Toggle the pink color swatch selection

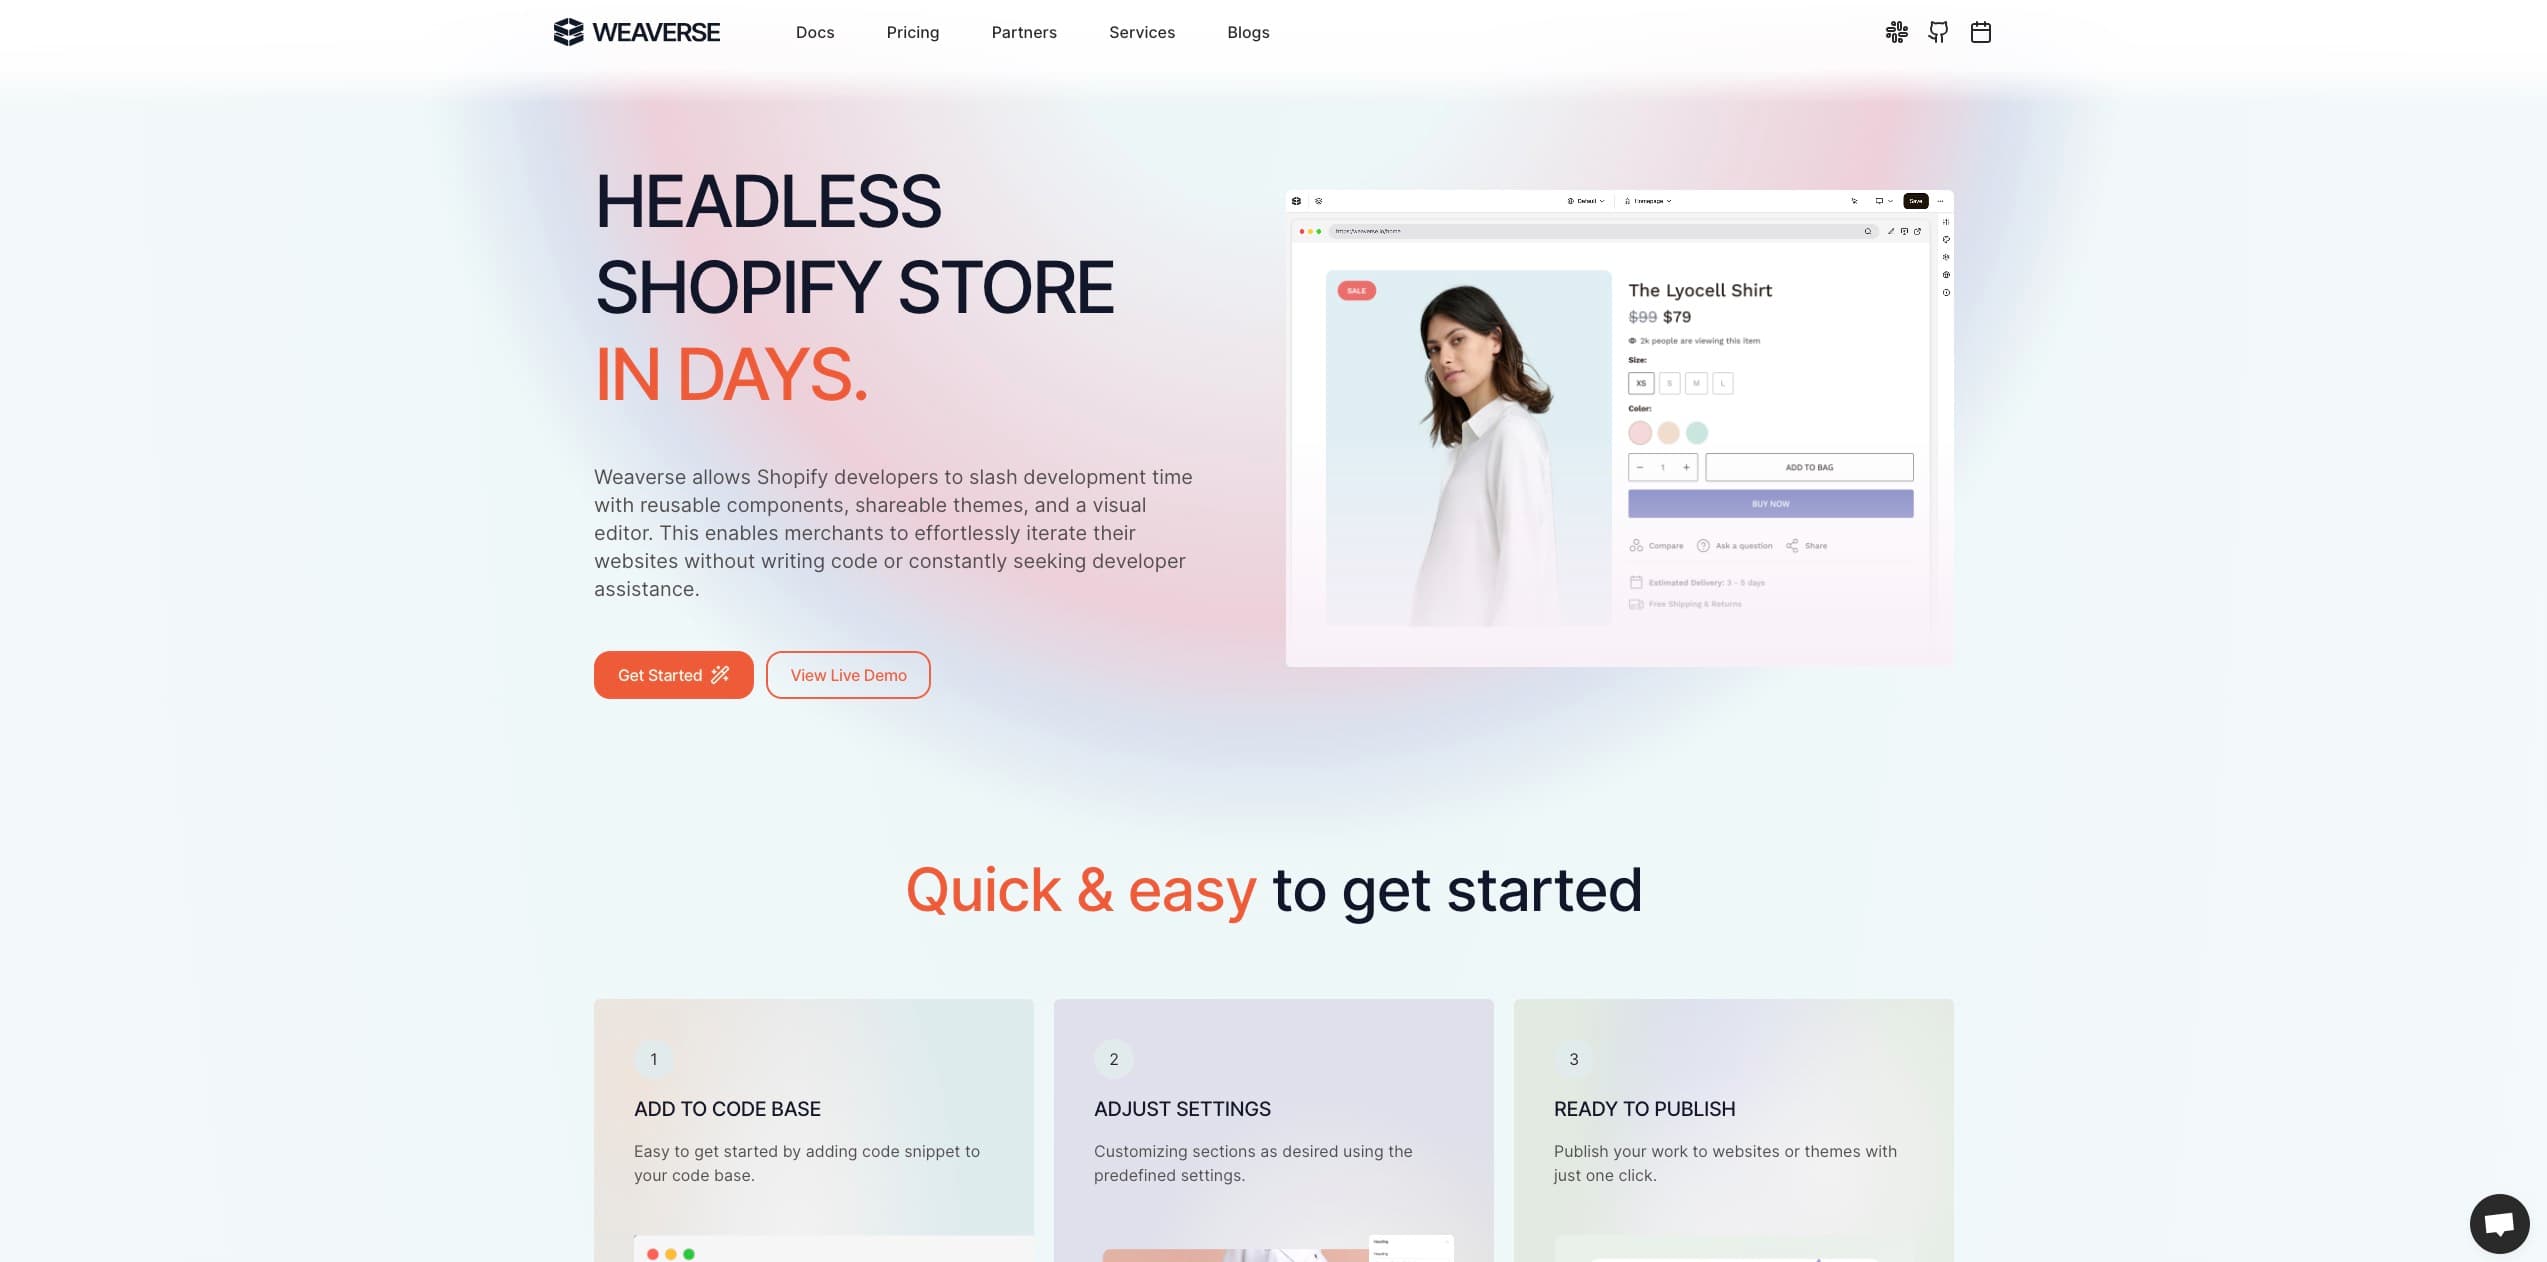[x=1639, y=432]
